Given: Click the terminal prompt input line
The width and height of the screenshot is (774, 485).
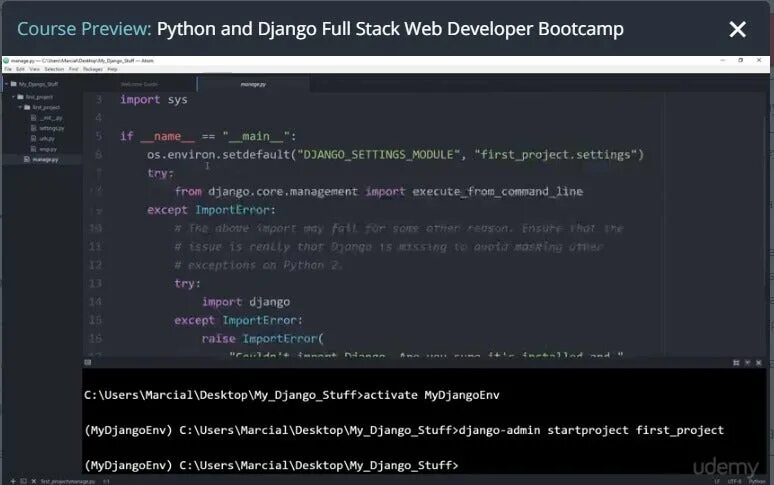Looking at the screenshot, I should coord(271,465).
